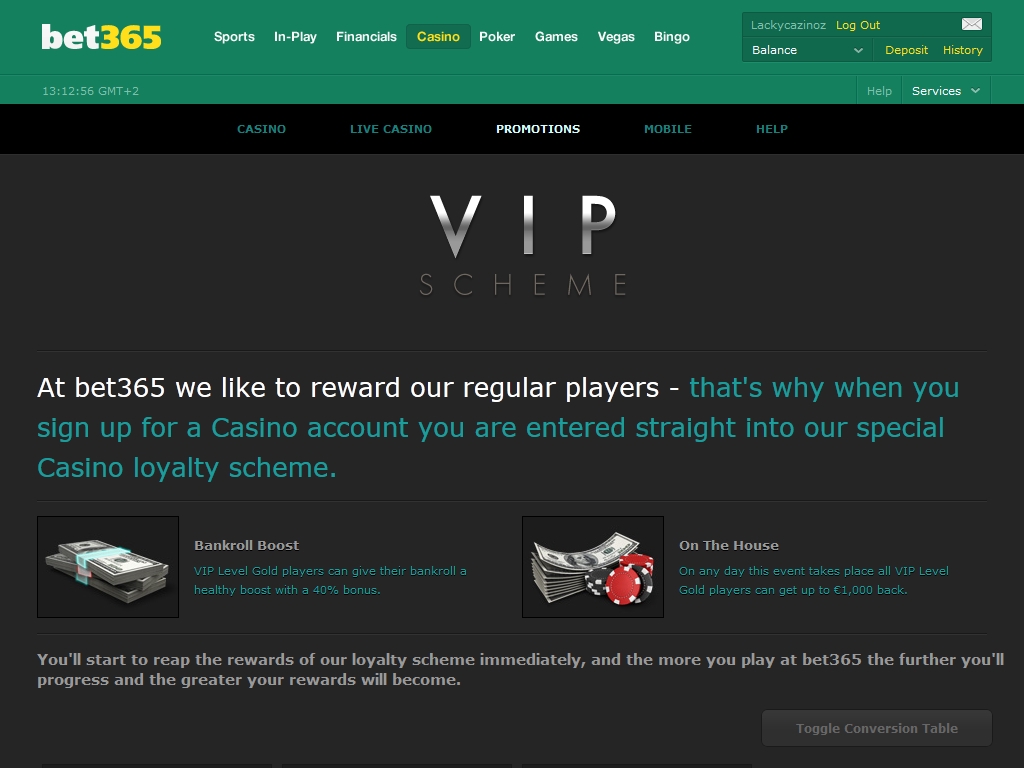
Task: Select the Poker menu item
Action: tap(497, 37)
